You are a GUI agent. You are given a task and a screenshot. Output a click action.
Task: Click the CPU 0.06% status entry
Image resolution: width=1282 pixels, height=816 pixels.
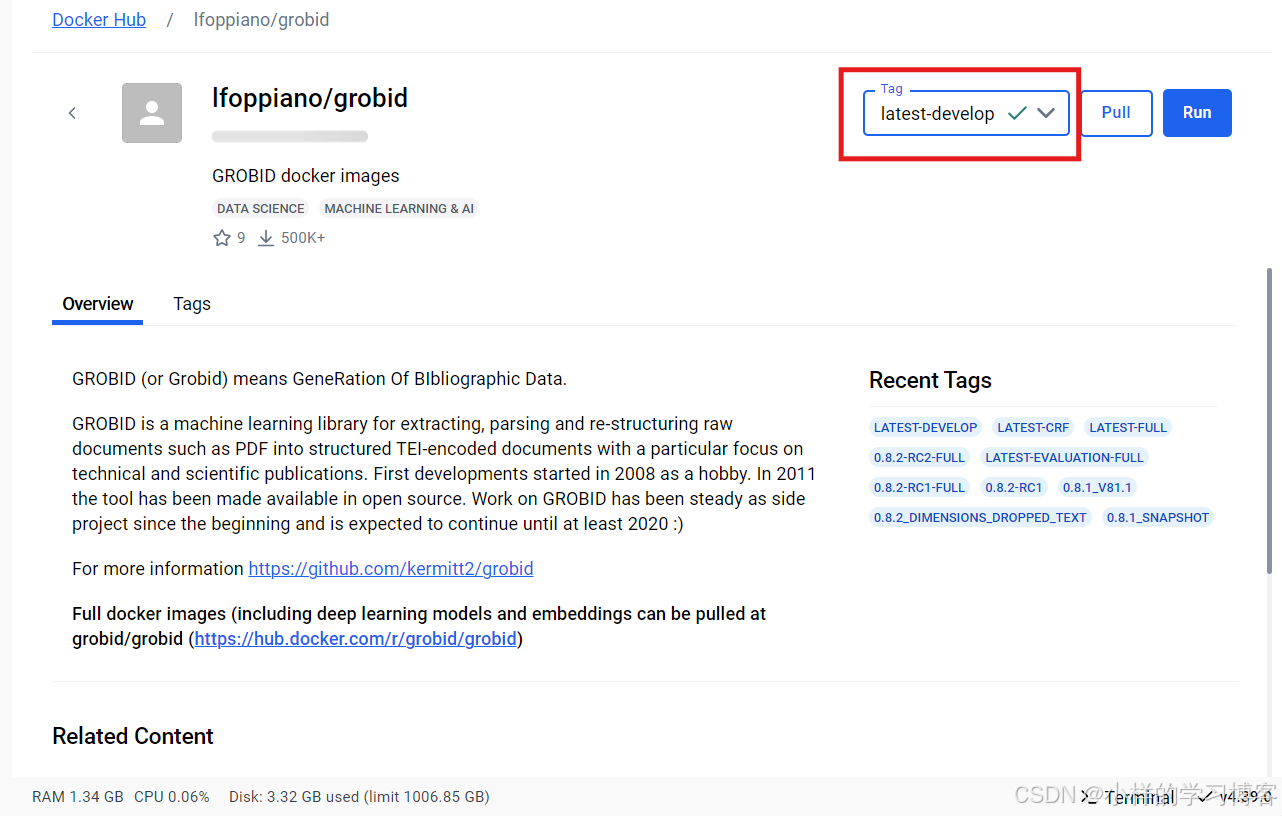[172, 797]
